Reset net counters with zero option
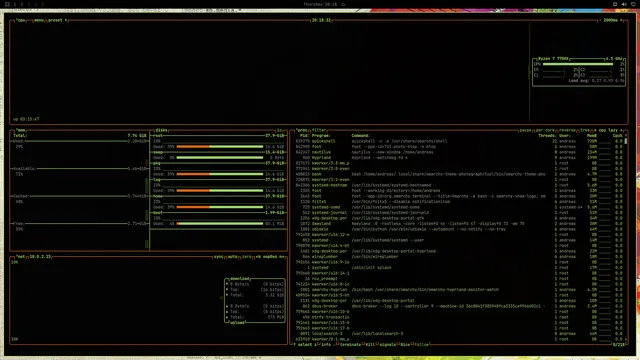 [x=247, y=257]
